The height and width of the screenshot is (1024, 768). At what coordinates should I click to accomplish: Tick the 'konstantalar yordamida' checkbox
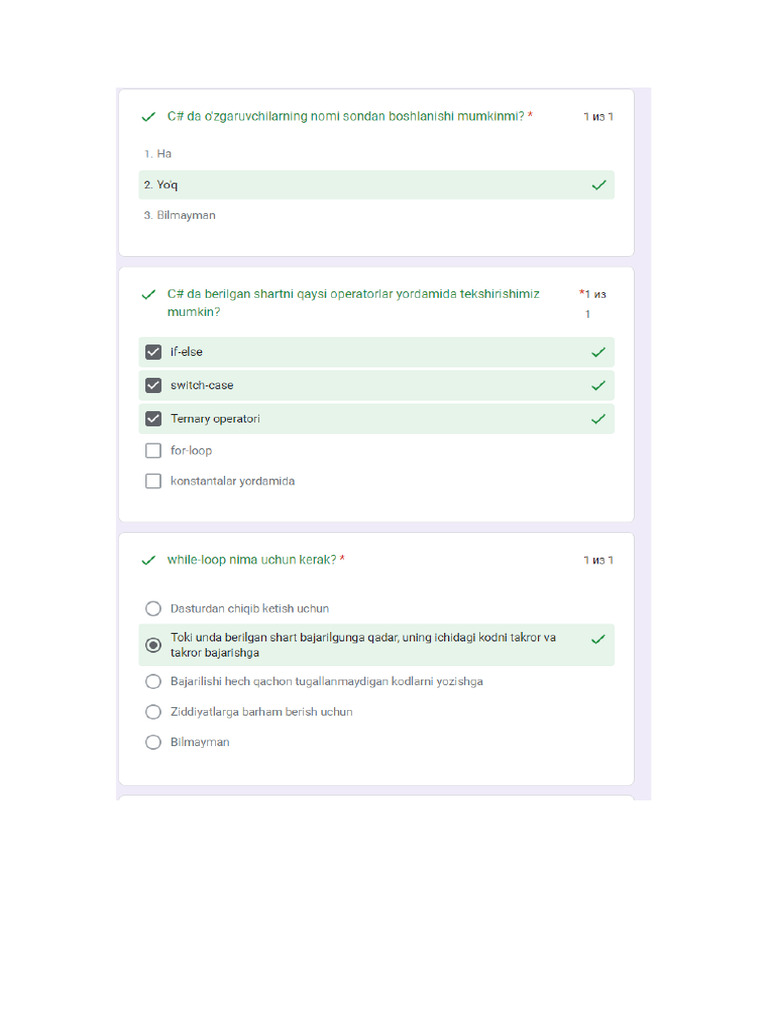(153, 481)
